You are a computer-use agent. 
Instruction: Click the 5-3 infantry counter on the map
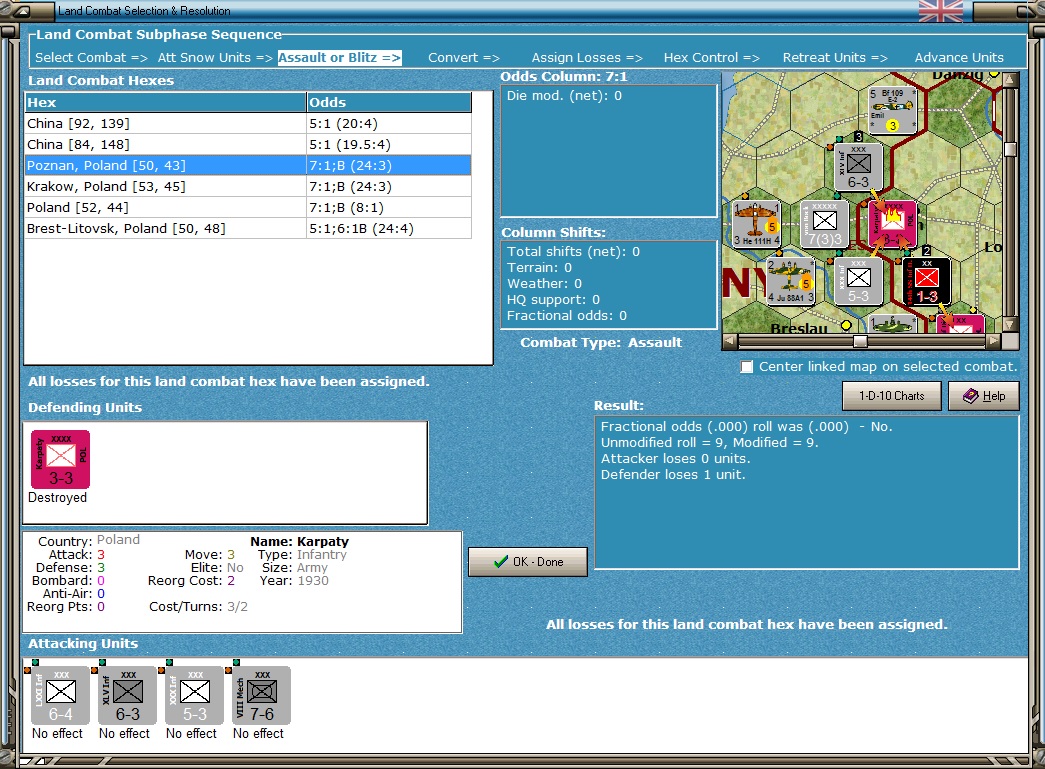tap(858, 281)
